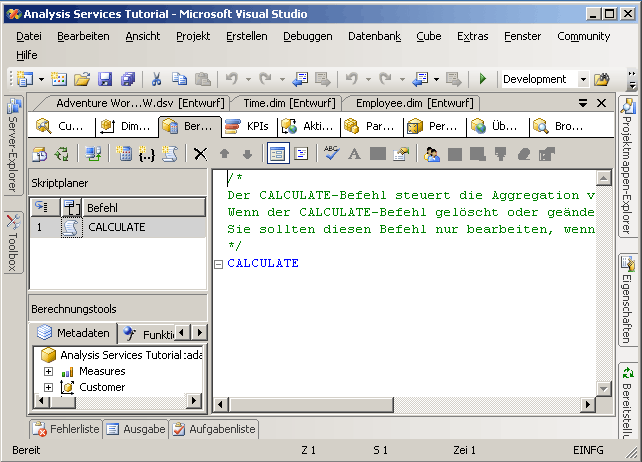Click the Open File folder icon
The width and height of the screenshot is (642, 462).
coord(82,79)
